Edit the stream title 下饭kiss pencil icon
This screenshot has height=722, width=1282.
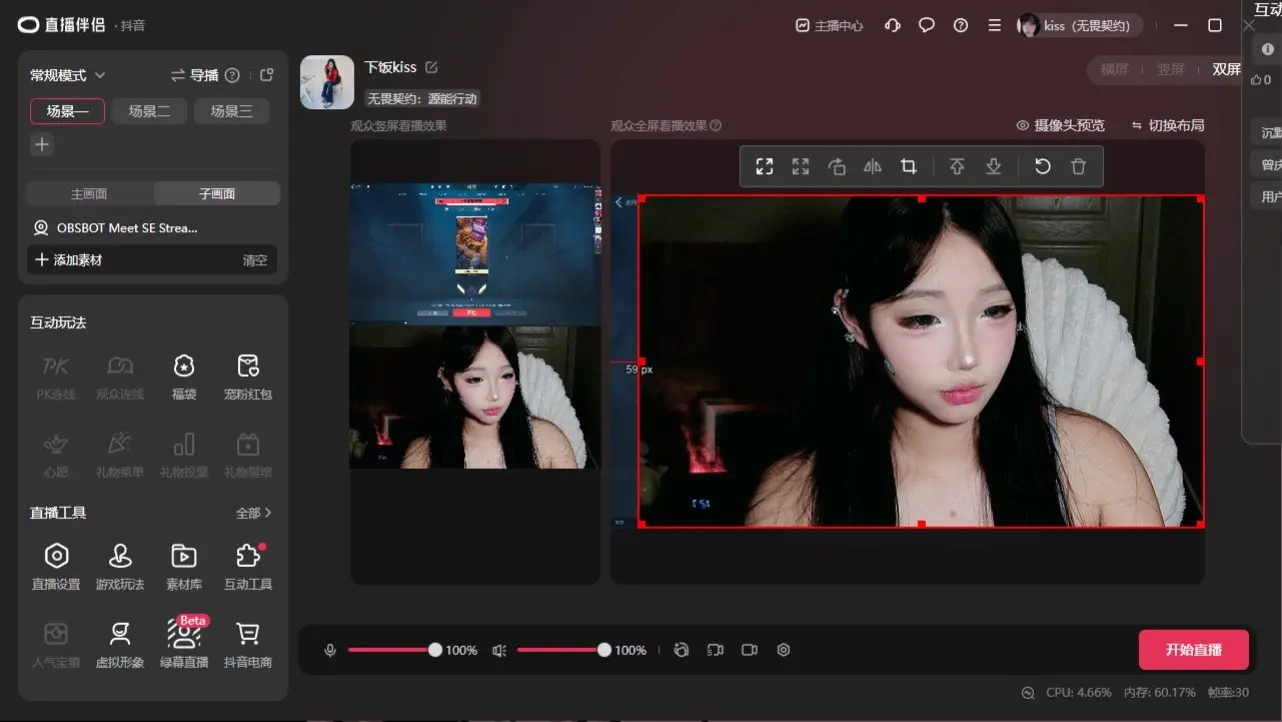coord(432,67)
